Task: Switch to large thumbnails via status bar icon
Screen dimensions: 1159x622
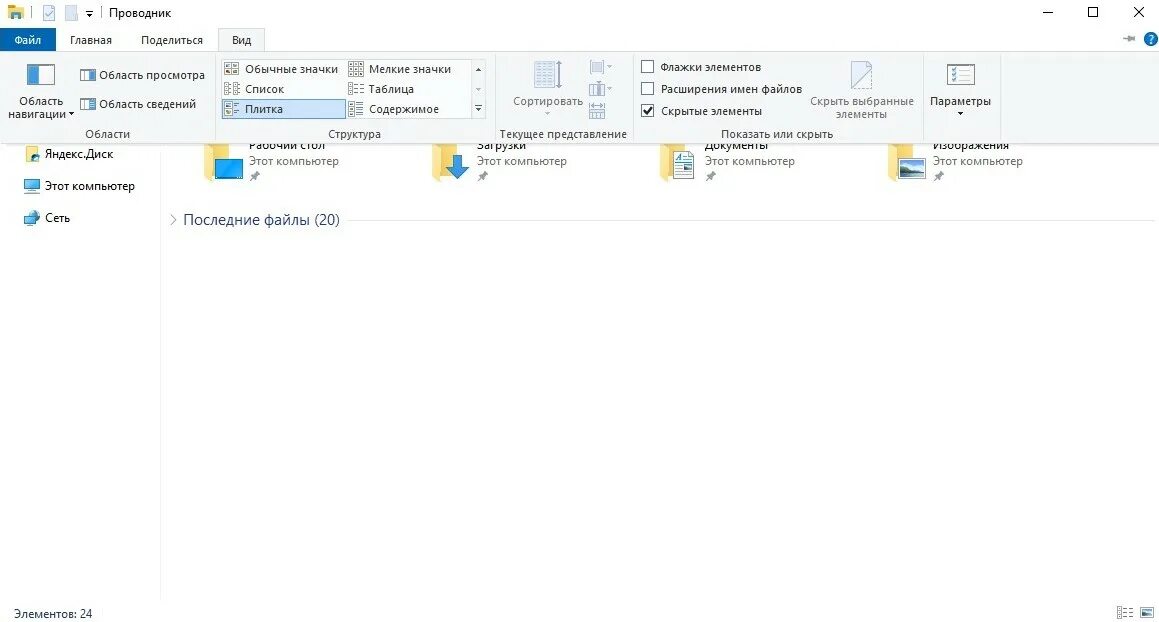Action: click(x=1147, y=612)
